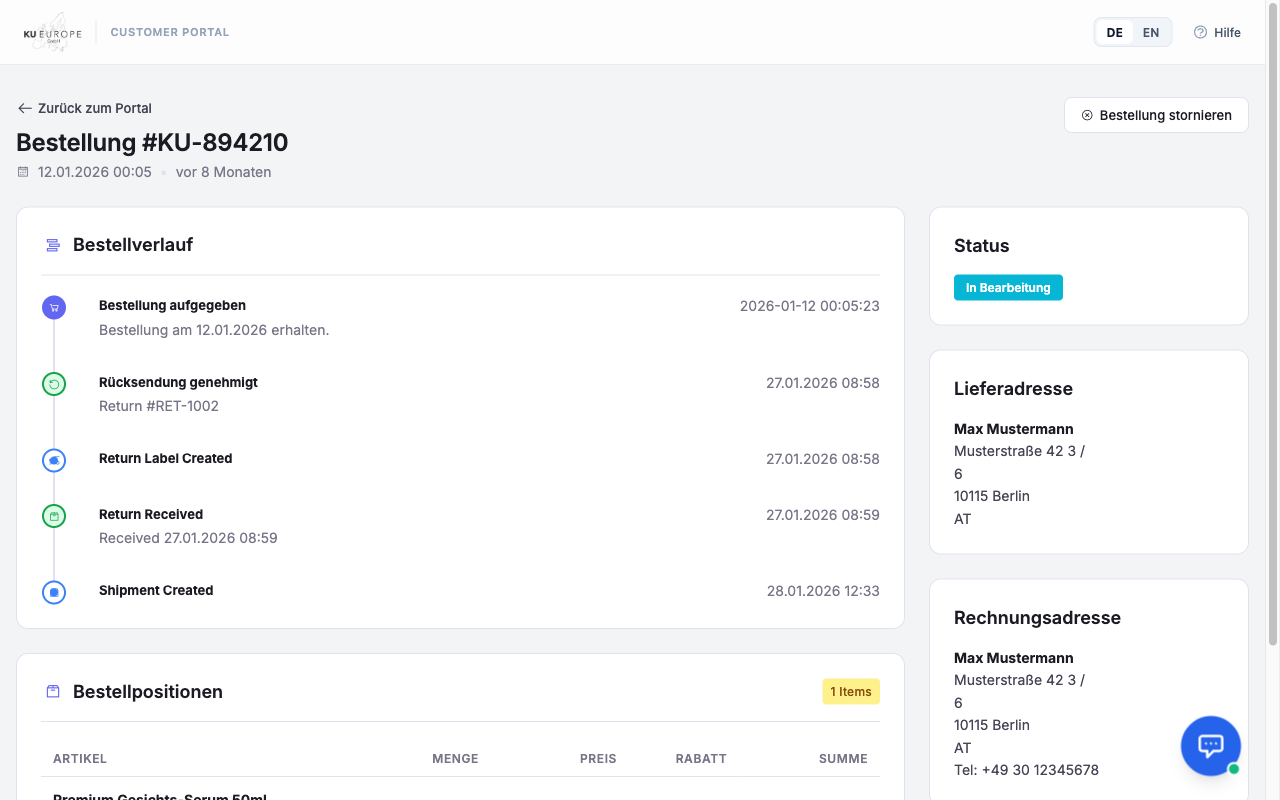Click the cancel icon in Bestellung stornieren
The width and height of the screenshot is (1280, 800).
1087,115
